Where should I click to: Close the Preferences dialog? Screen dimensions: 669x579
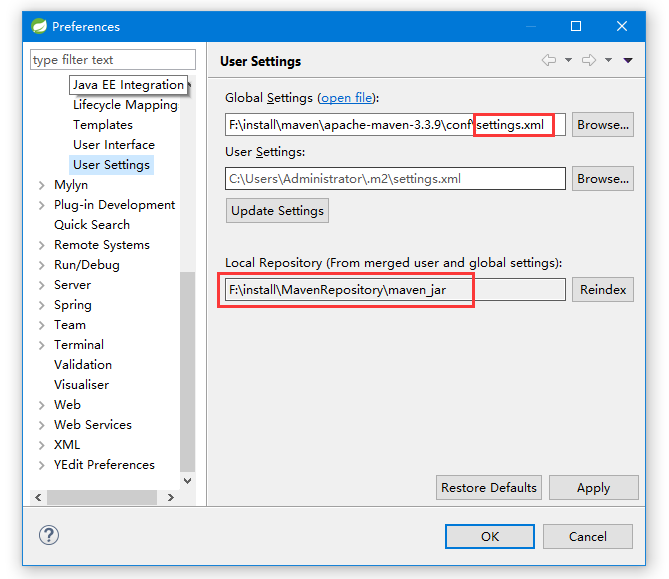(622, 26)
